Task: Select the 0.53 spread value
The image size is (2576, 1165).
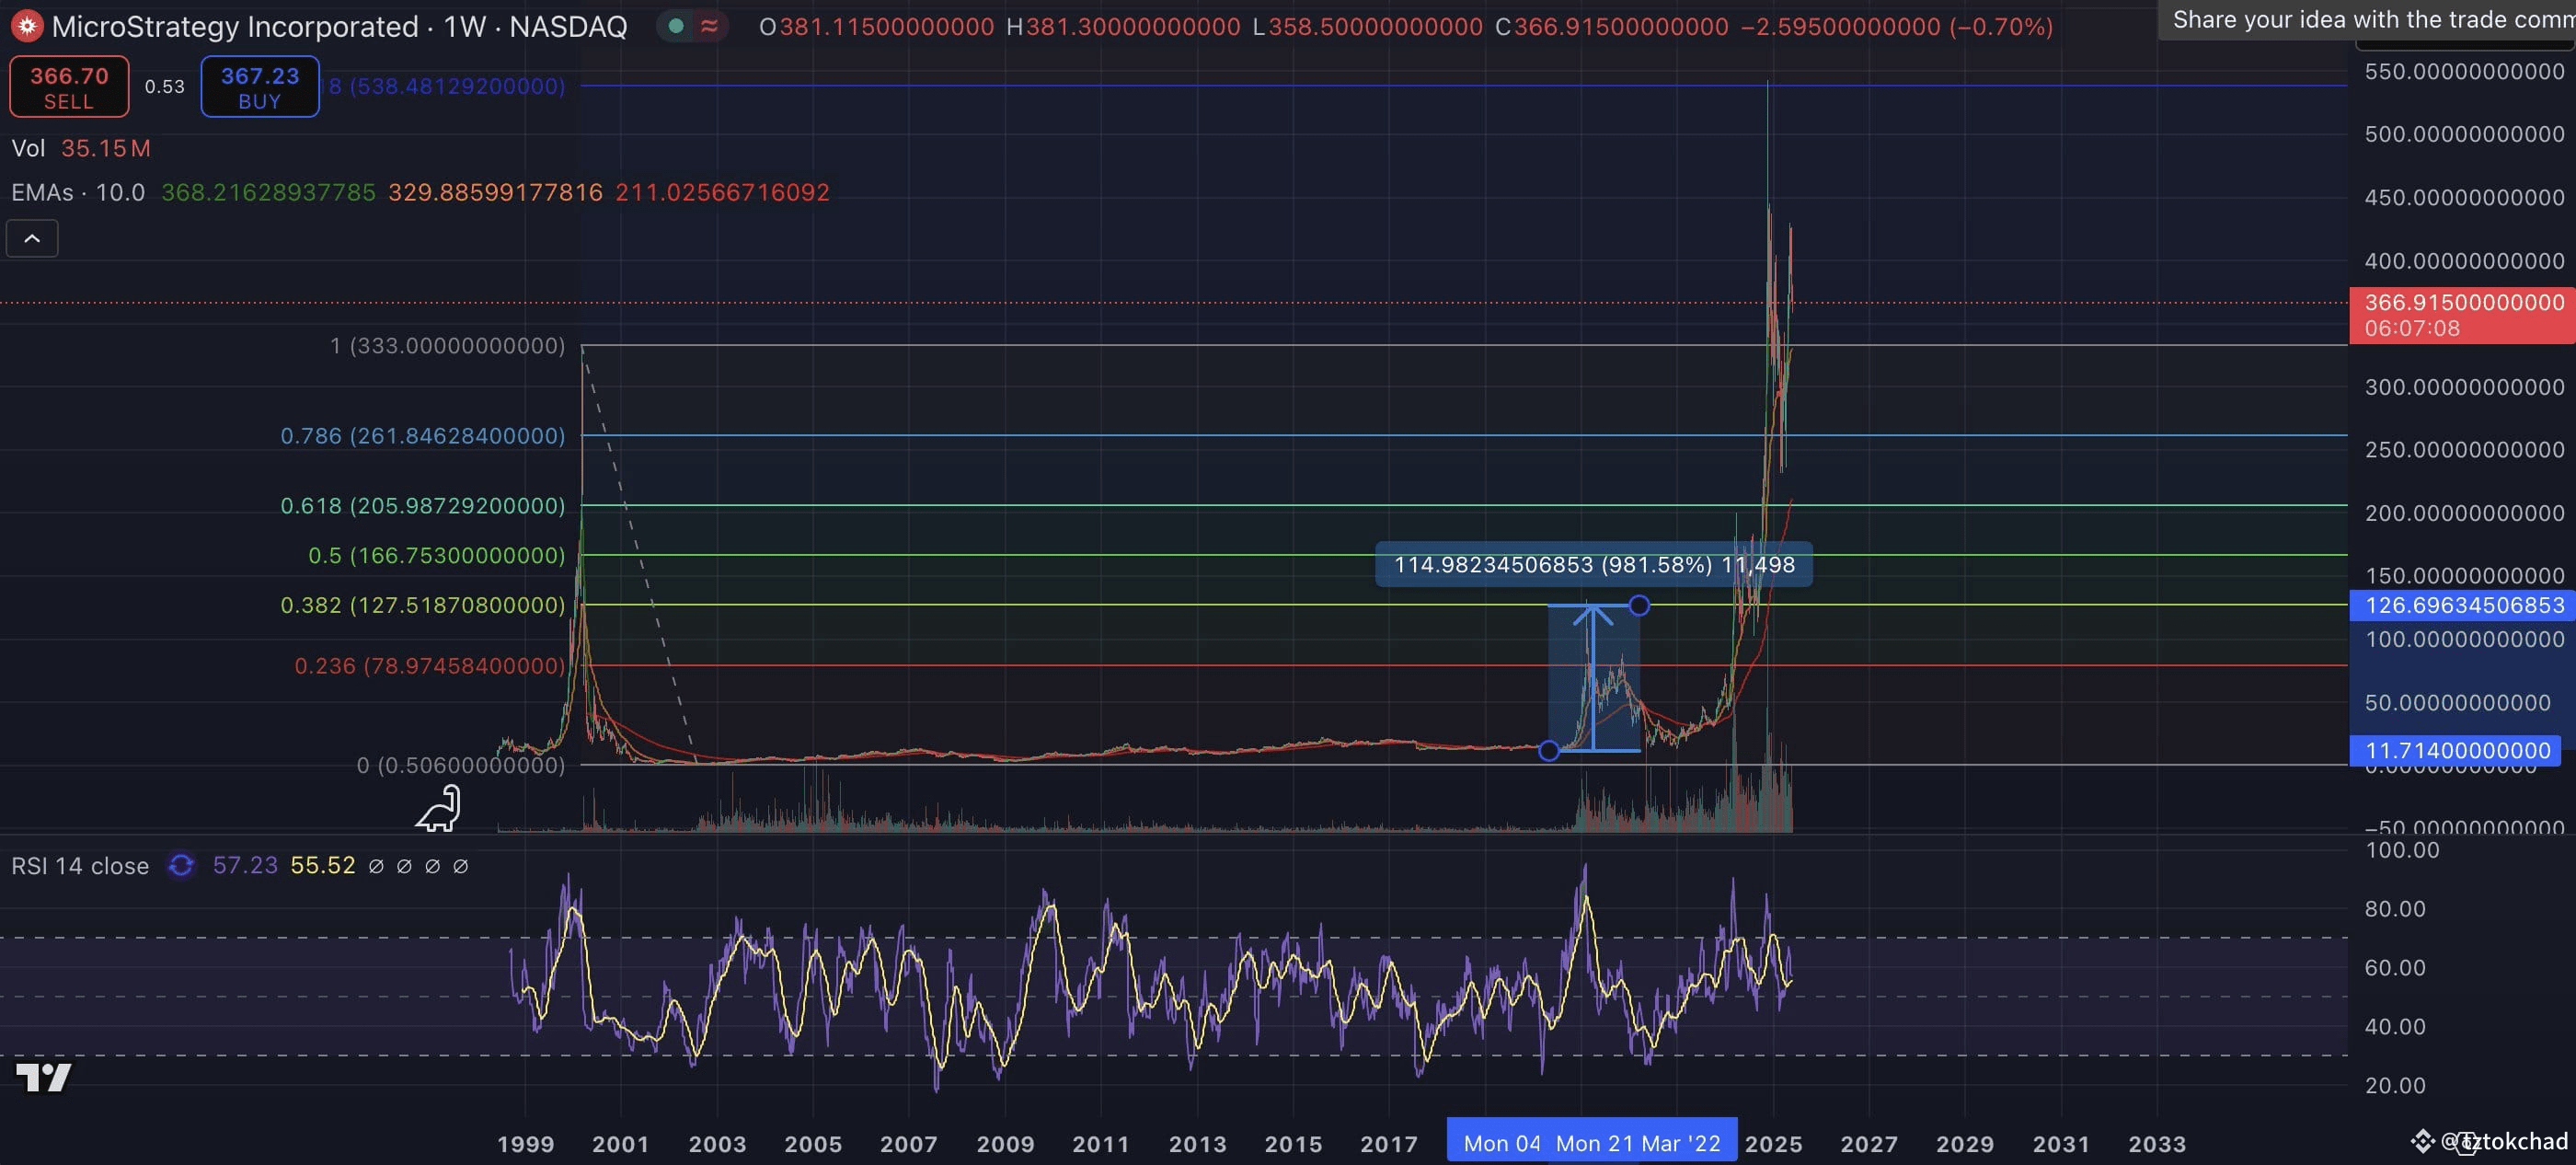Action: point(165,87)
